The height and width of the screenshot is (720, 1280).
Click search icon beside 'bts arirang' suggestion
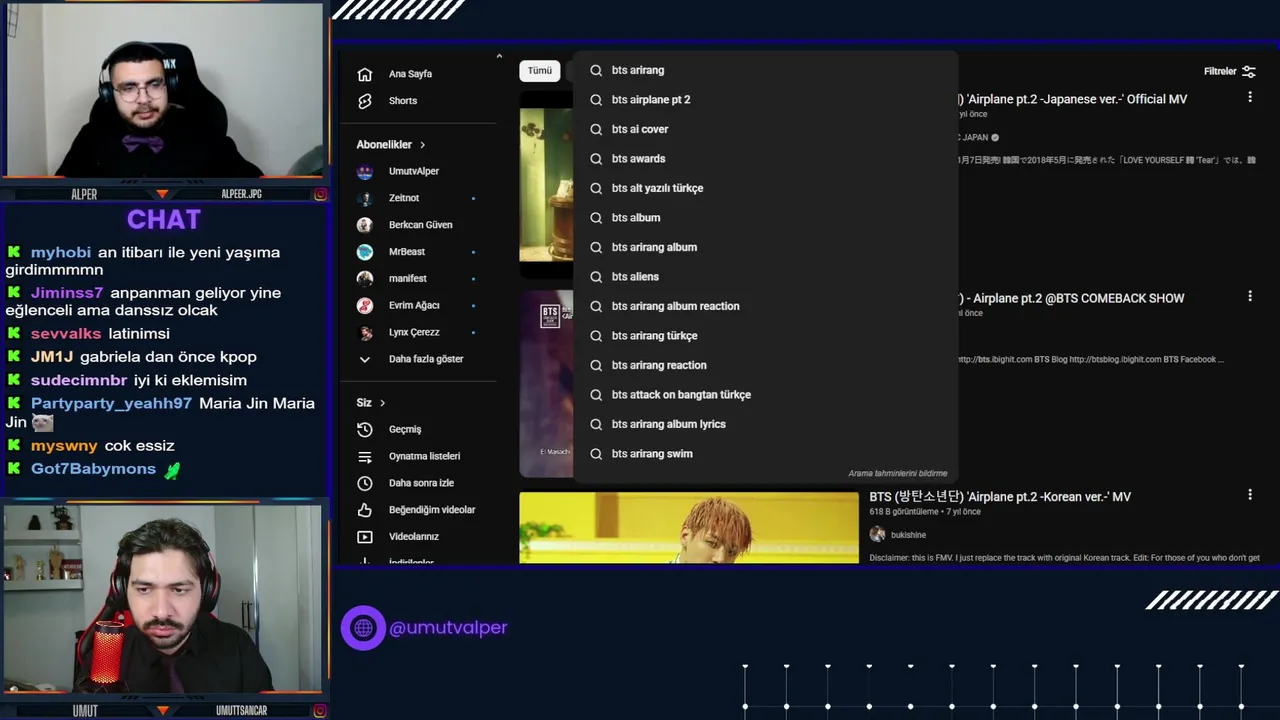596,70
